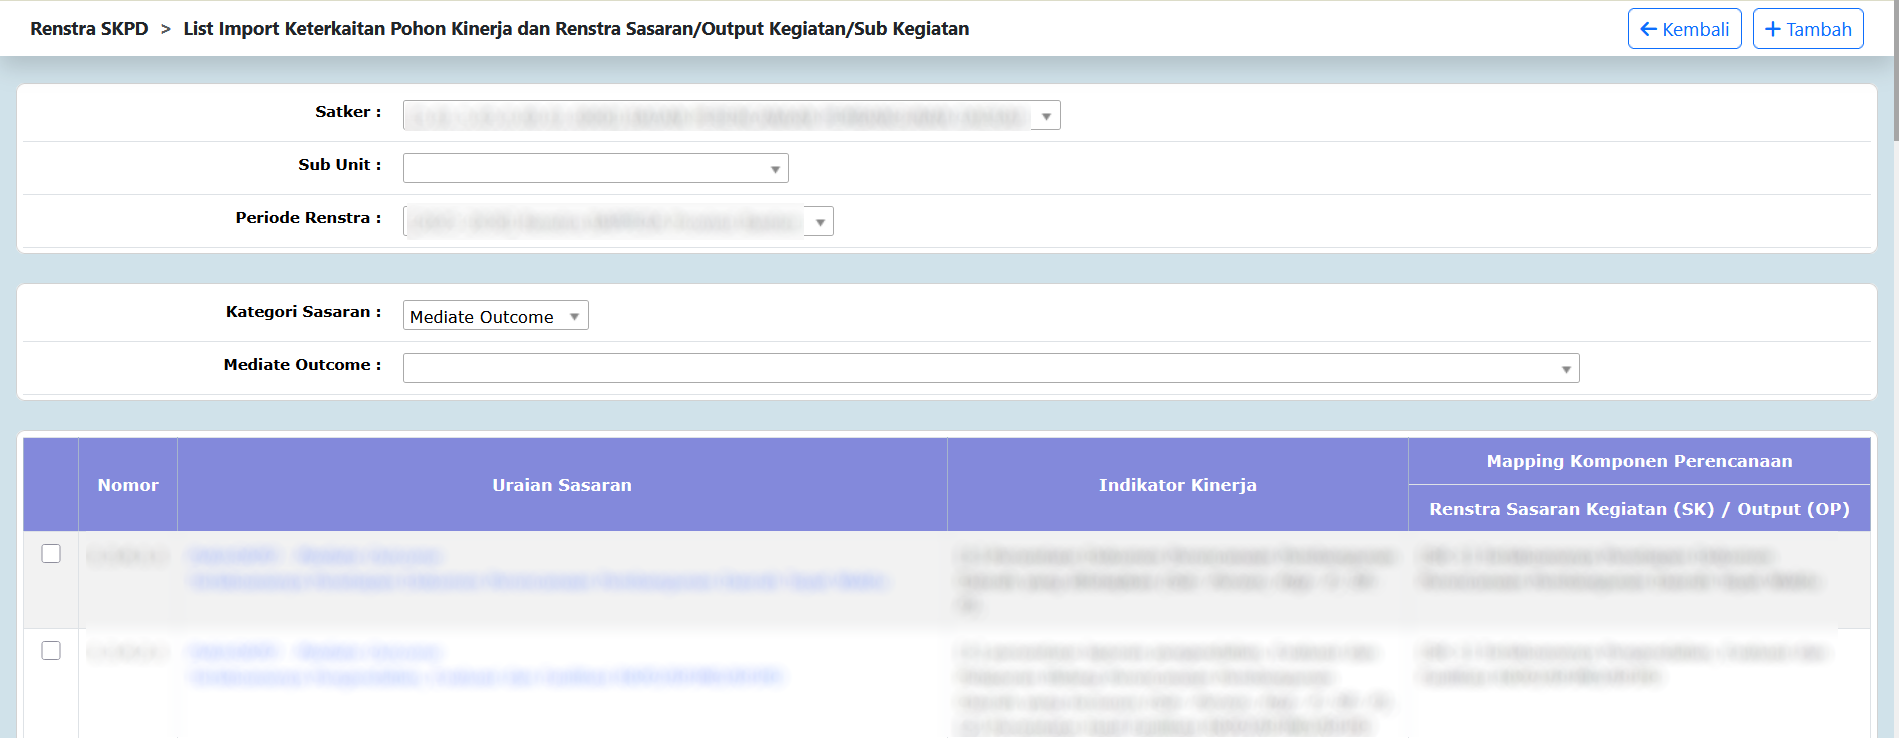Click the page title List Import Keterkaitan

point(576,29)
